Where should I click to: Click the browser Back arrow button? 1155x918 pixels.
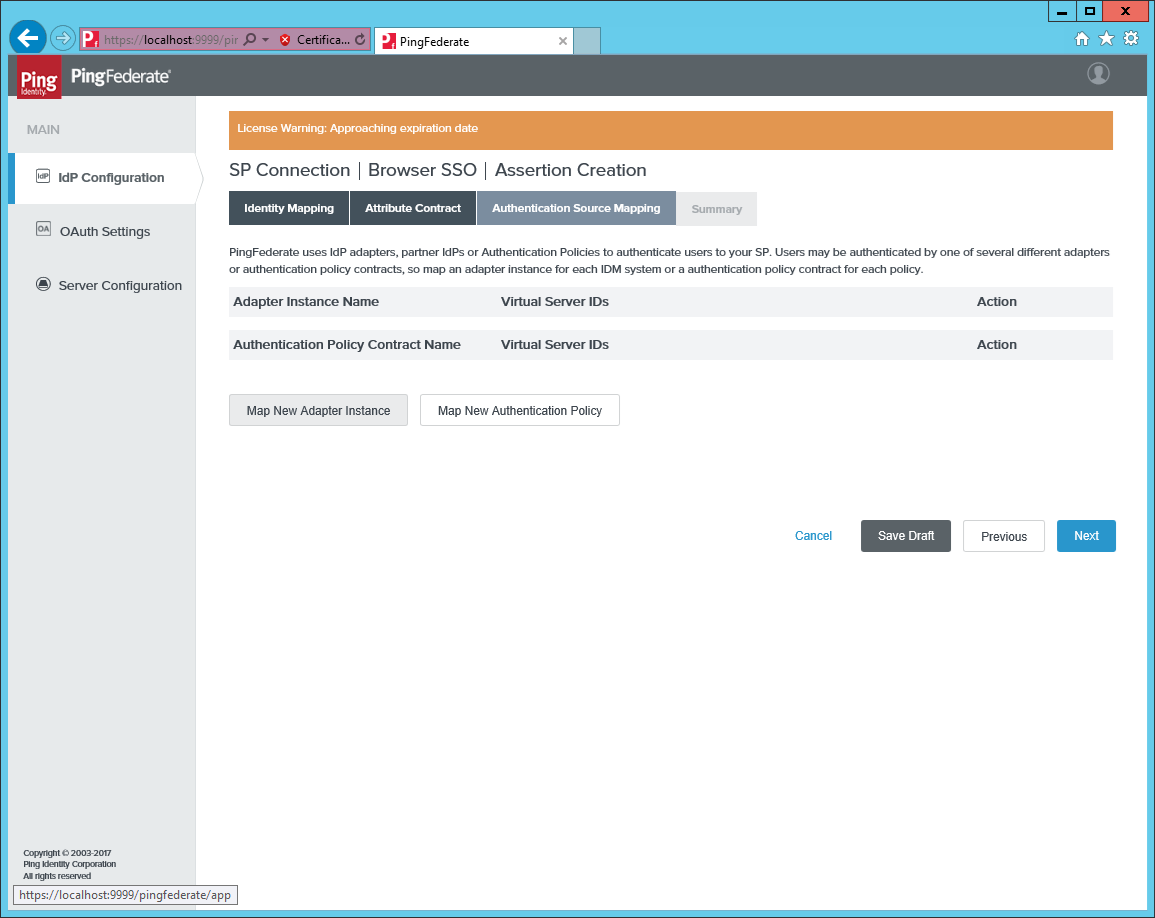tap(27, 38)
